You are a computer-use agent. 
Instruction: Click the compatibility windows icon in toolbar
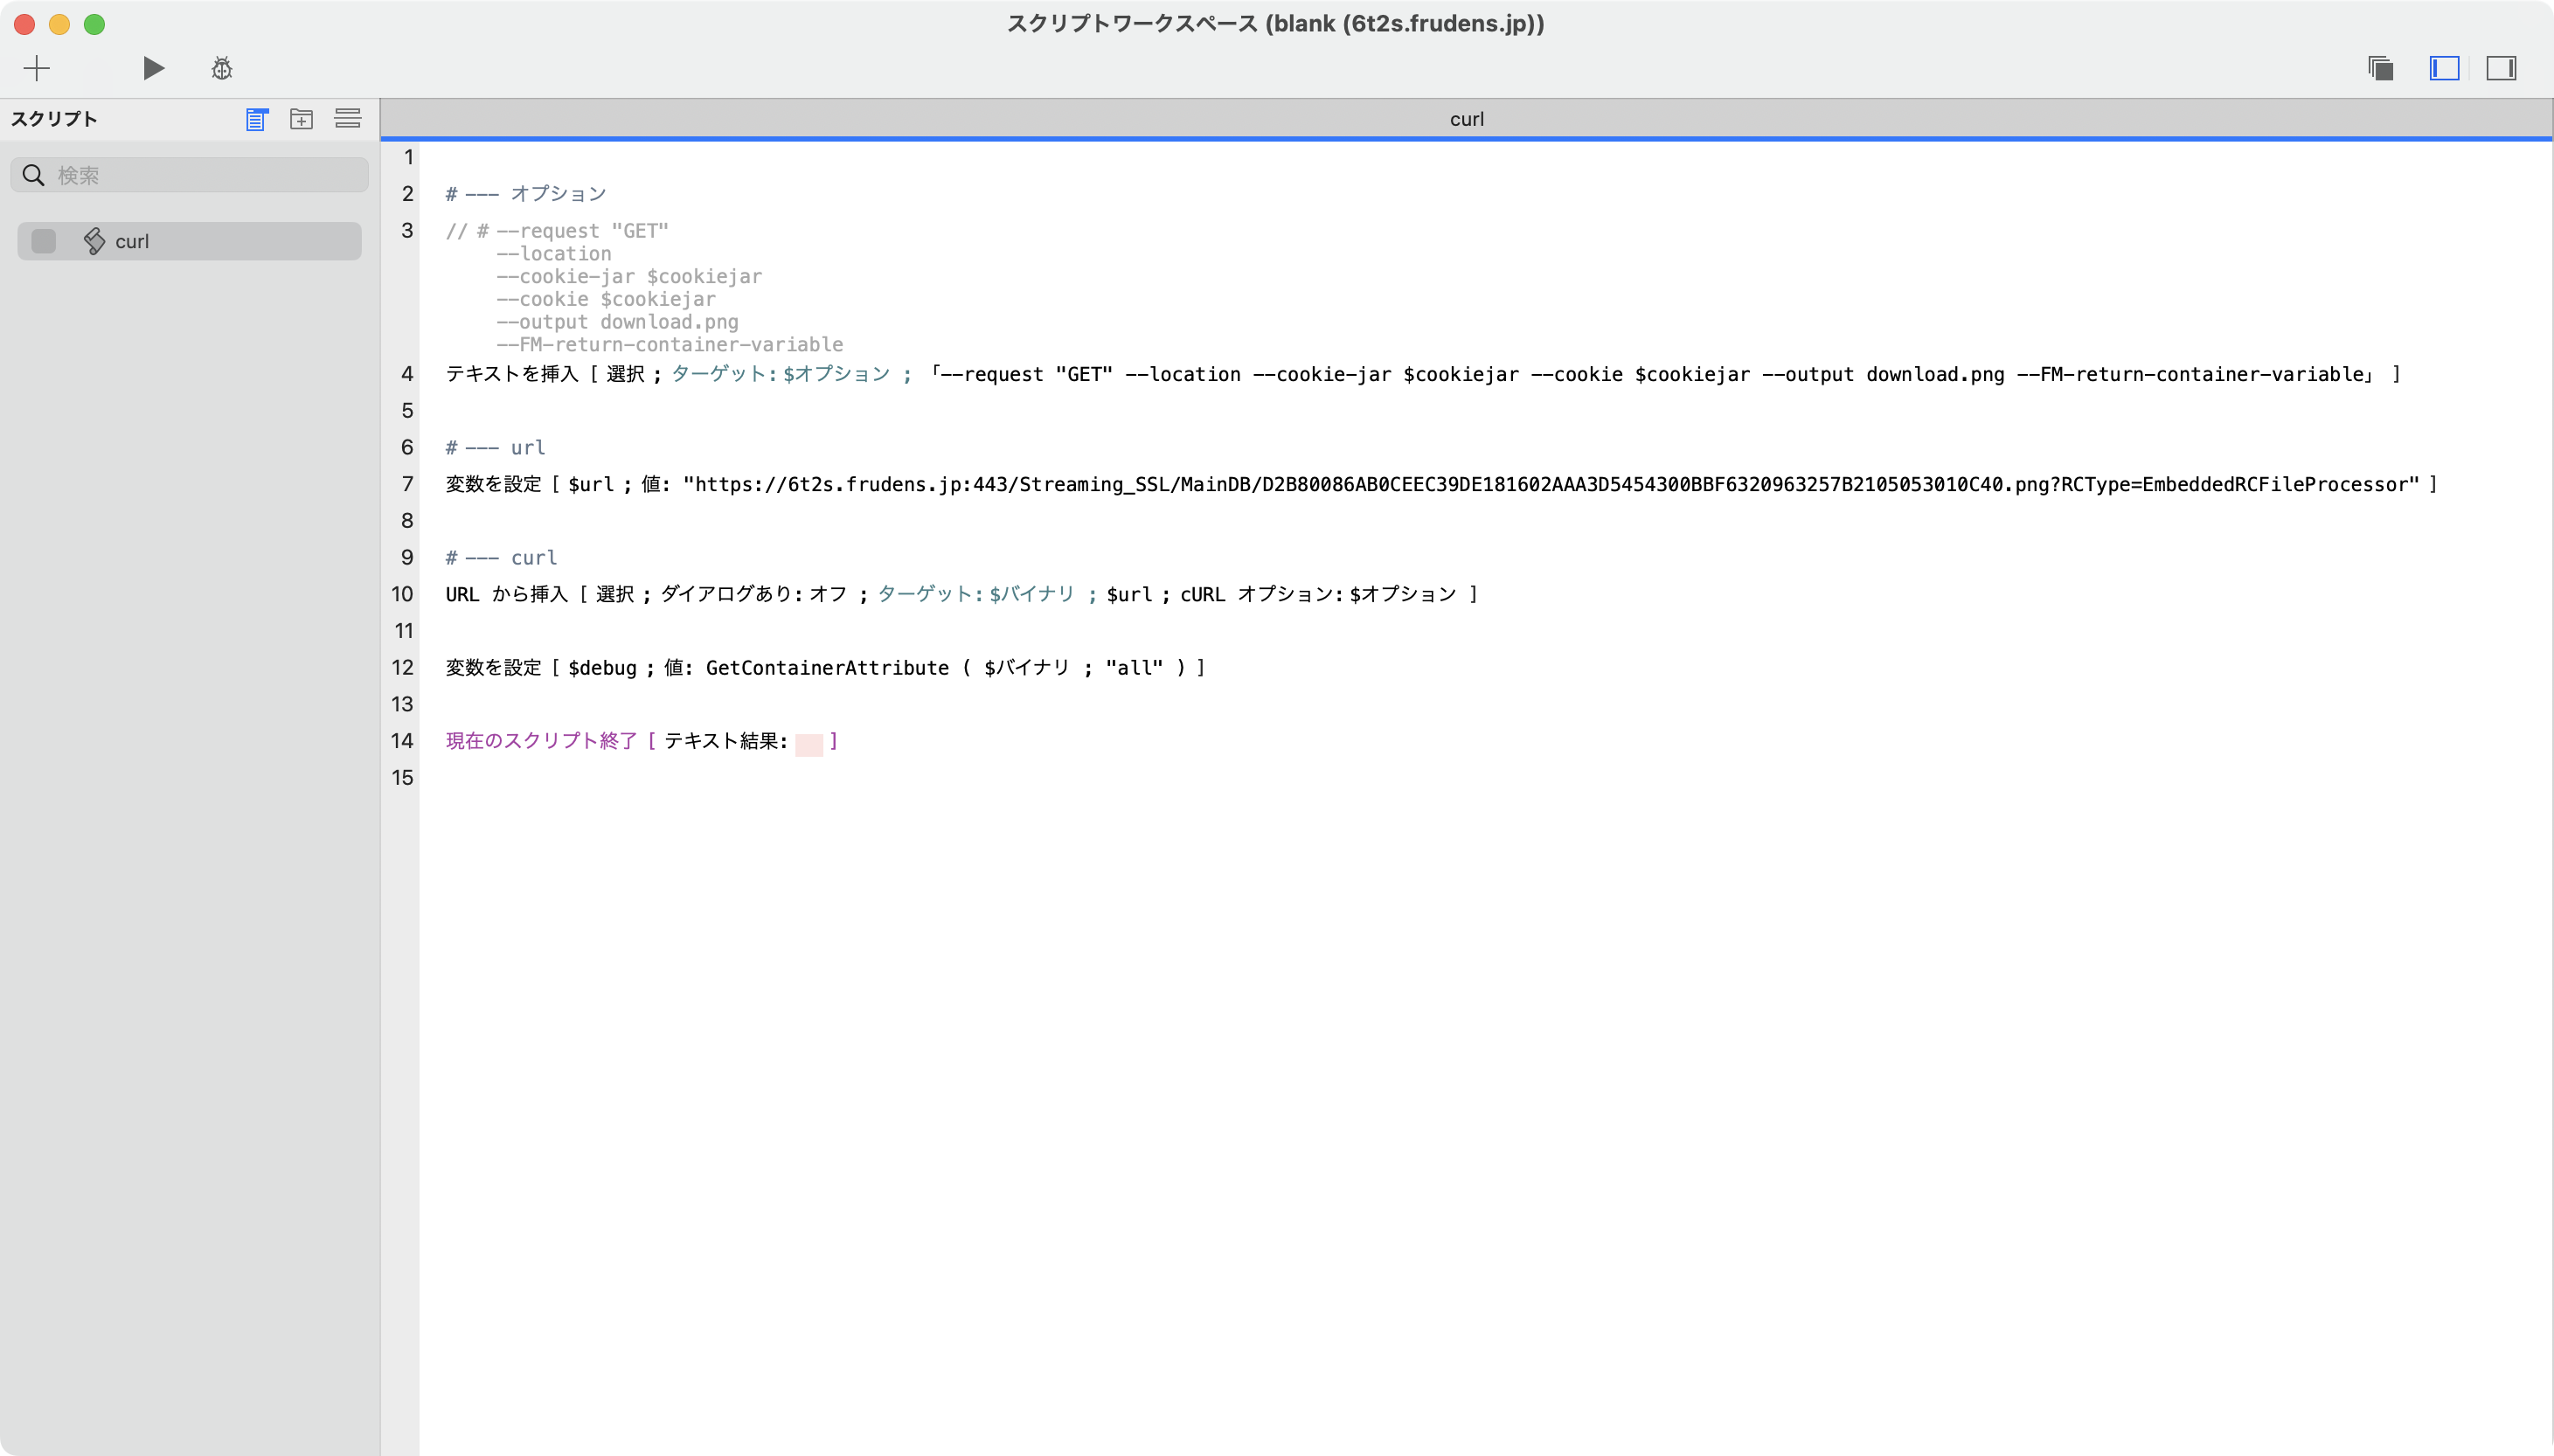[x=2381, y=68]
